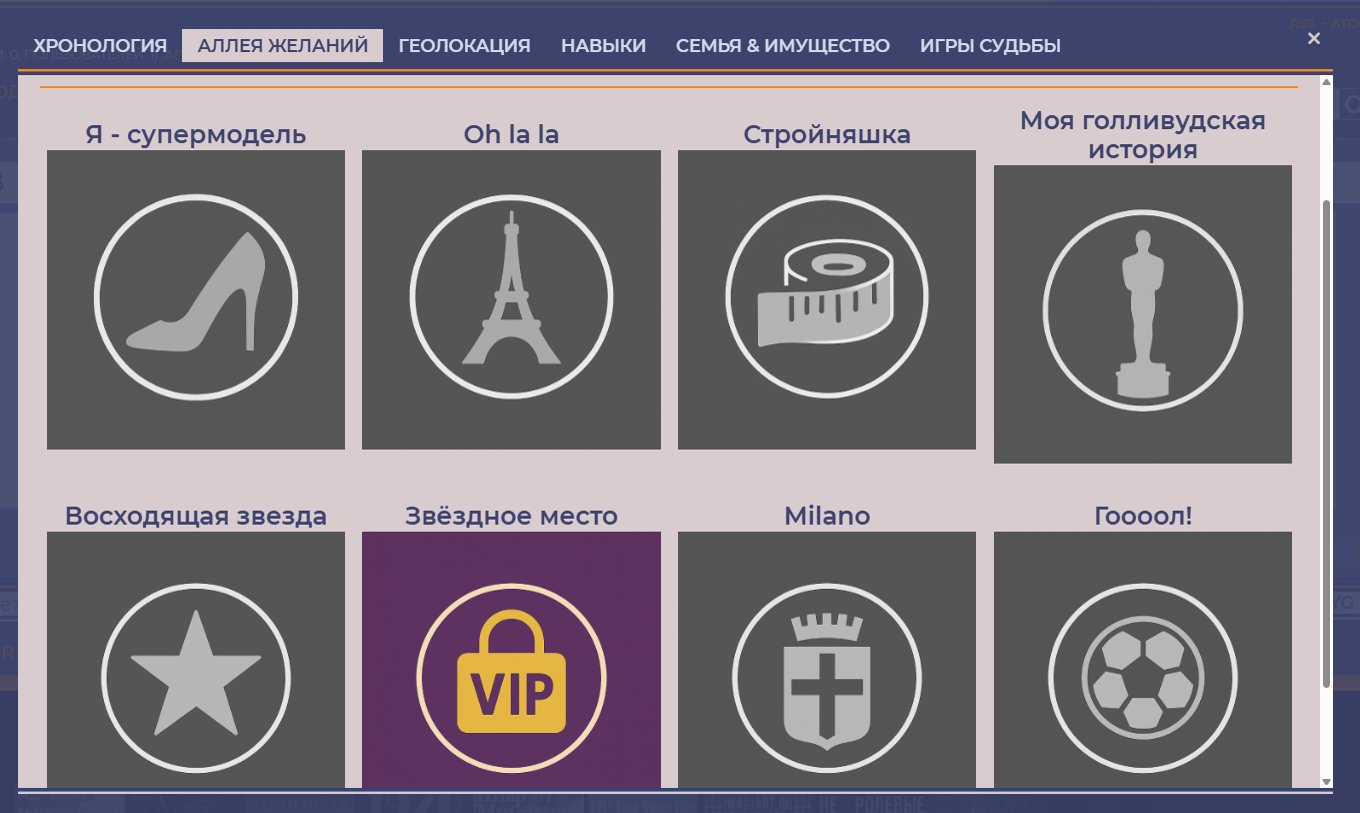1360x813 pixels.
Task: Click the Я - супермодель achievement title
Action: coord(195,134)
